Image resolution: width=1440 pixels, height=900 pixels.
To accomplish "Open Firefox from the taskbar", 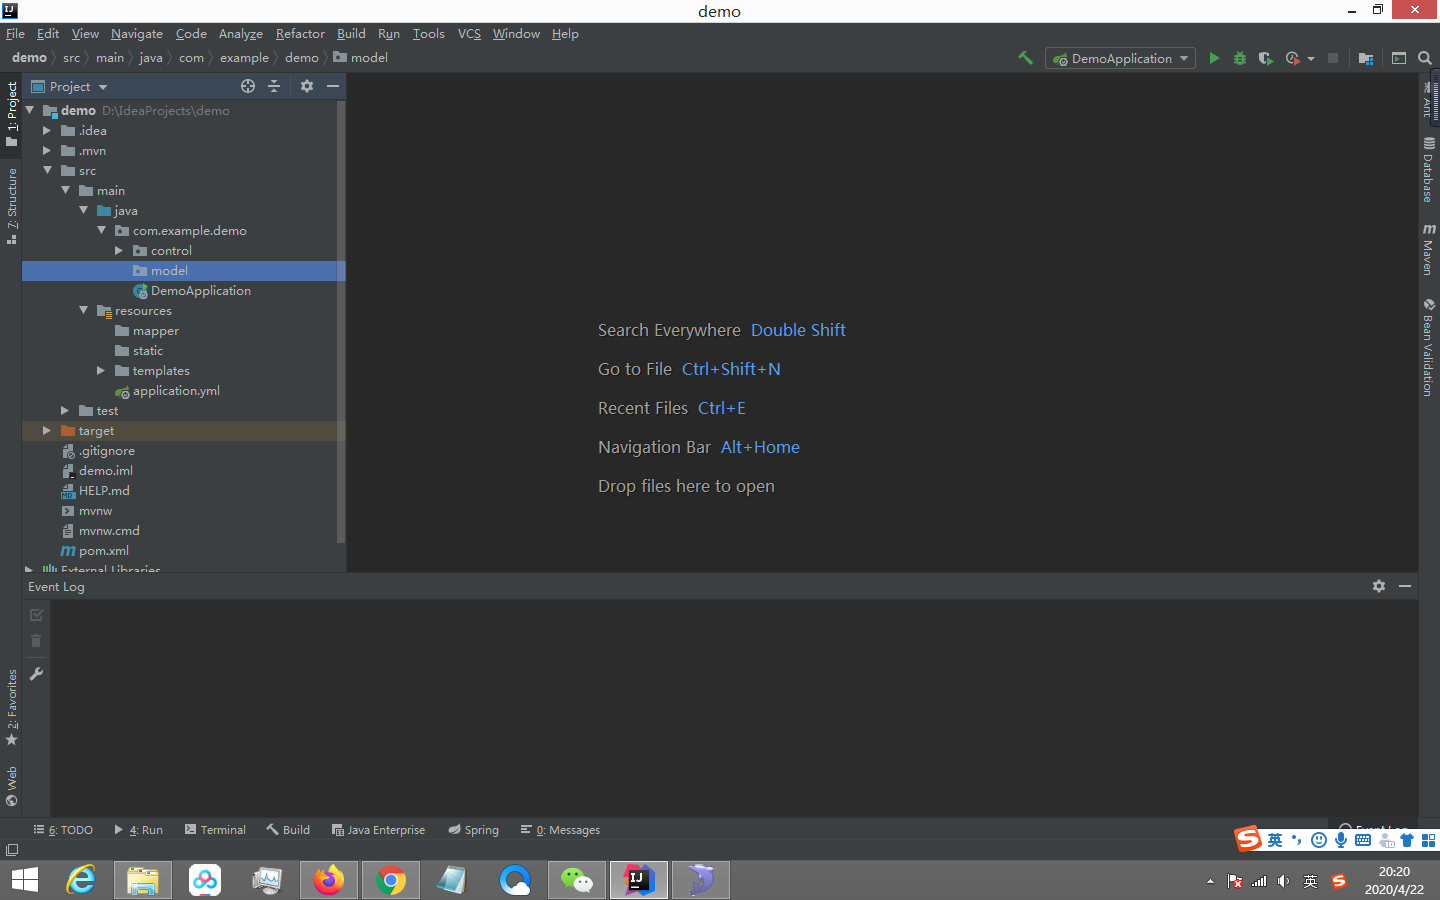I will click(329, 880).
